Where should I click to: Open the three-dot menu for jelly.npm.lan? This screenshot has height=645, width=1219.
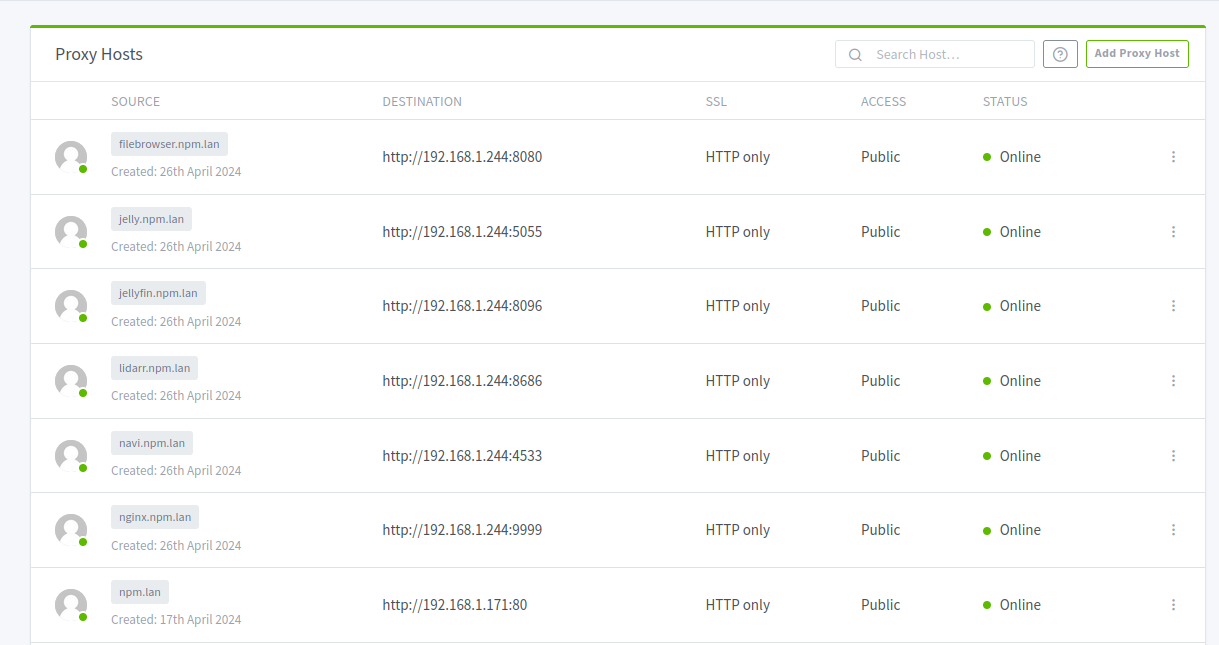1173,232
